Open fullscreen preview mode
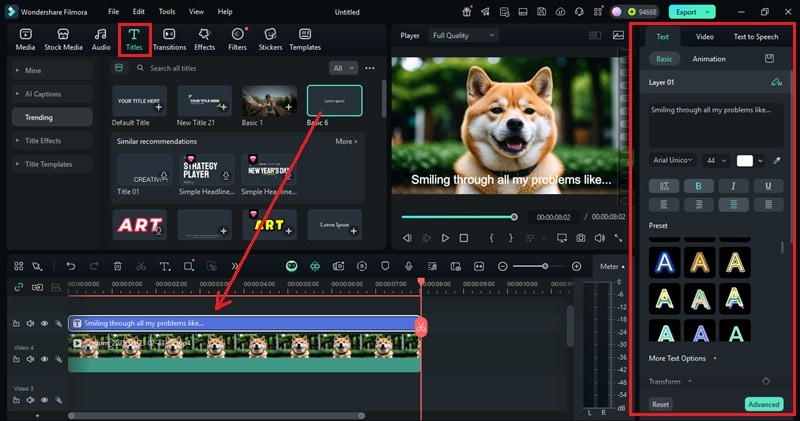 (618, 238)
